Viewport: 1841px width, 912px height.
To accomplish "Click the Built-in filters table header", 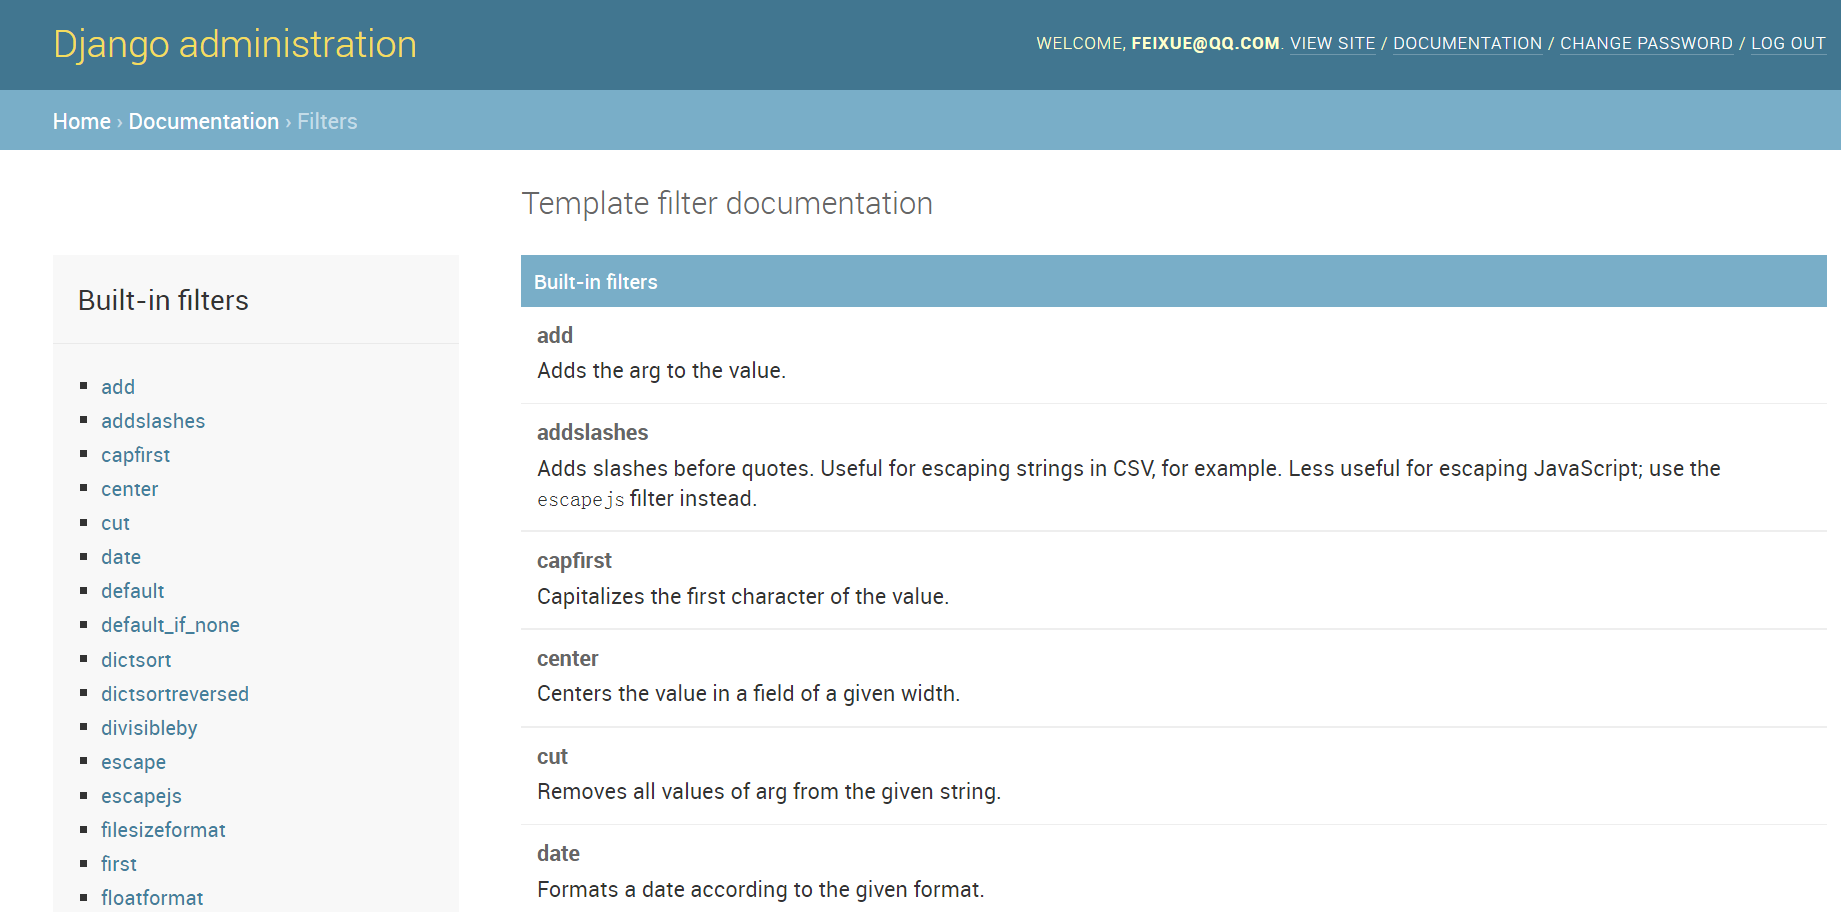I will click(596, 282).
